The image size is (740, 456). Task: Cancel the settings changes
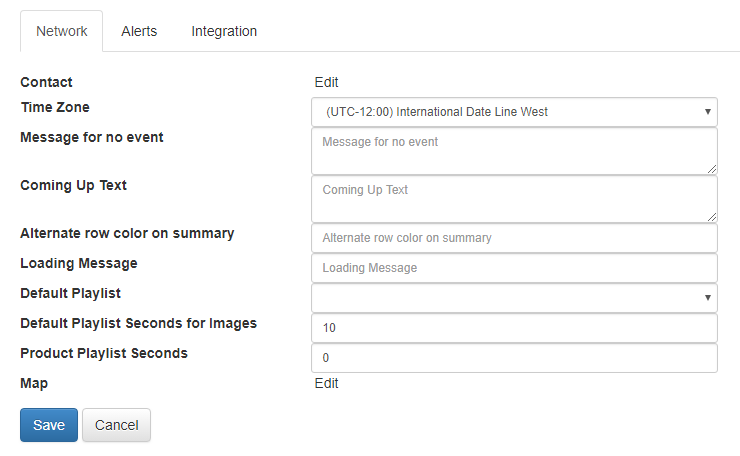click(x=117, y=425)
